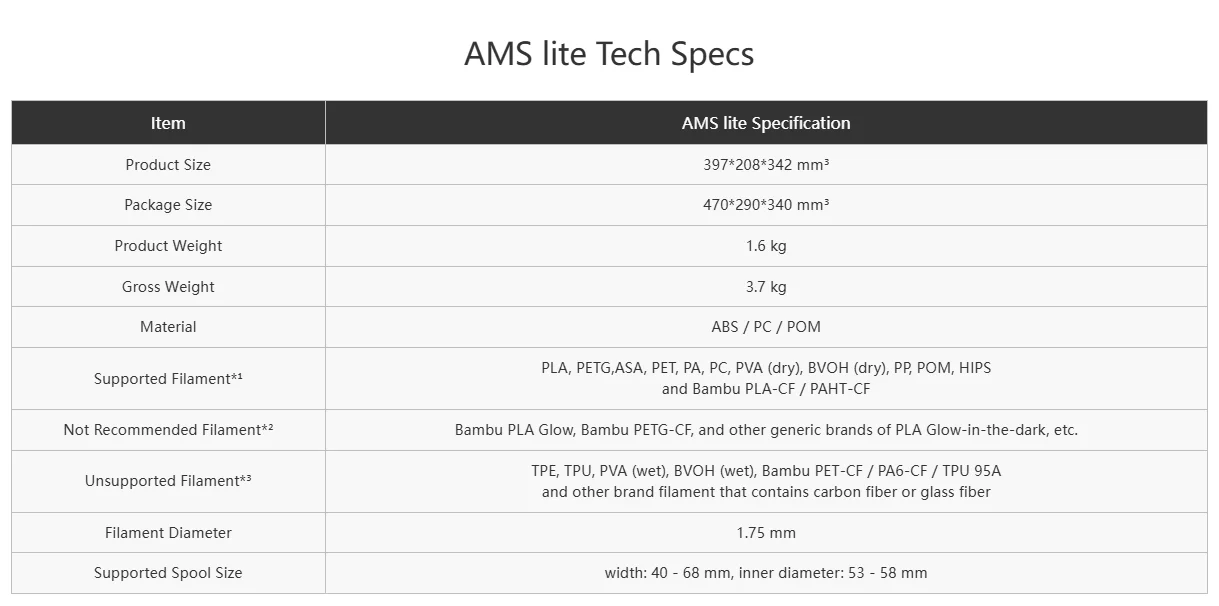This screenshot has width=1219, height=606.
Task: Click the "Product Weight" row label
Action: (x=168, y=246)
